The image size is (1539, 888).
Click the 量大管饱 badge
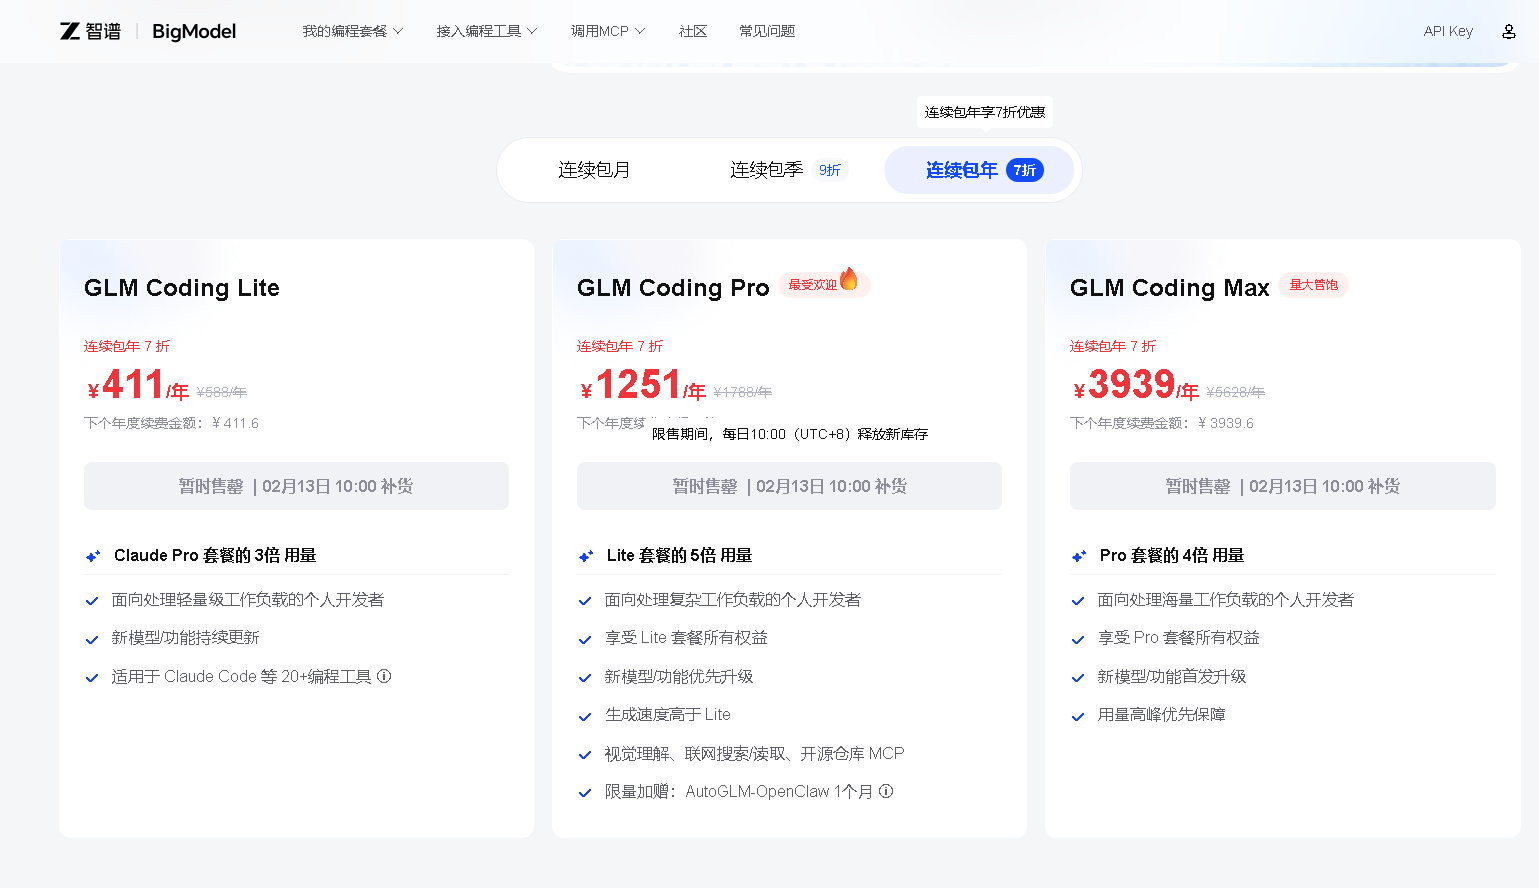[x=1314, y=285]
